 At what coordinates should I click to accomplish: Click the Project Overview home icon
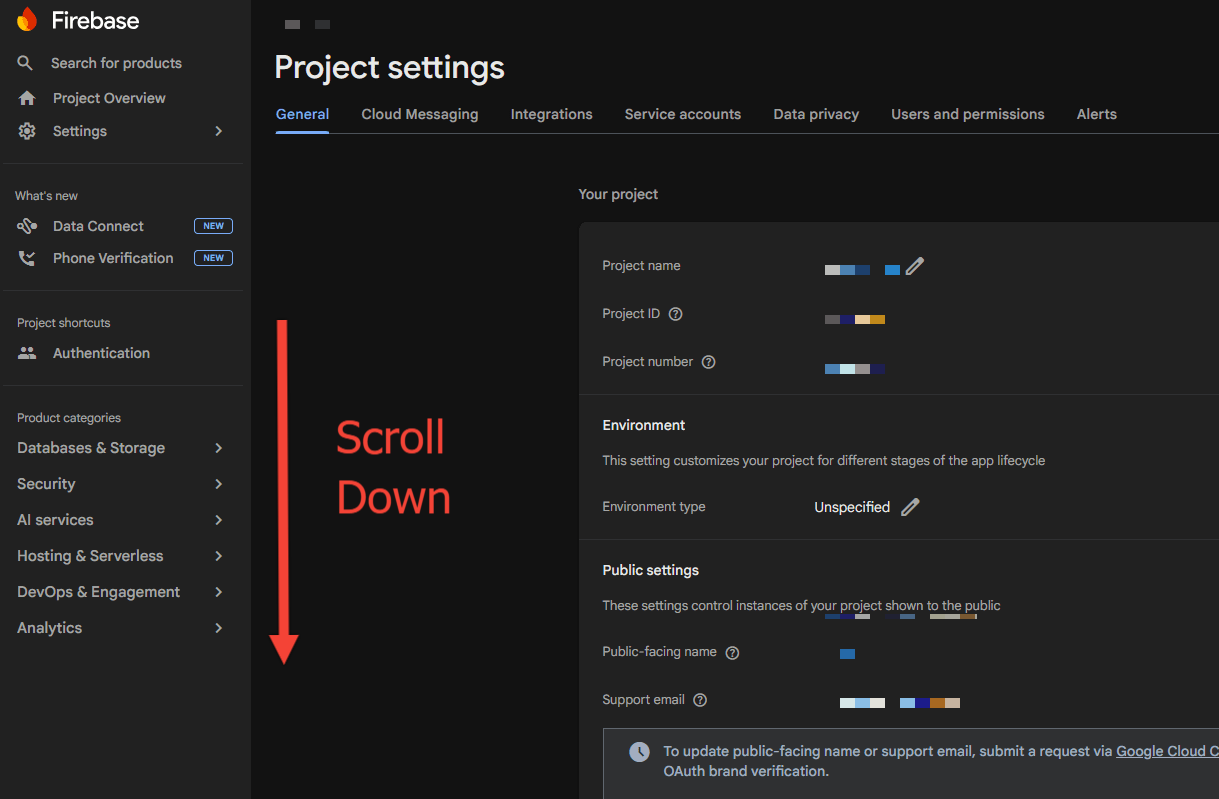(27, 98)
